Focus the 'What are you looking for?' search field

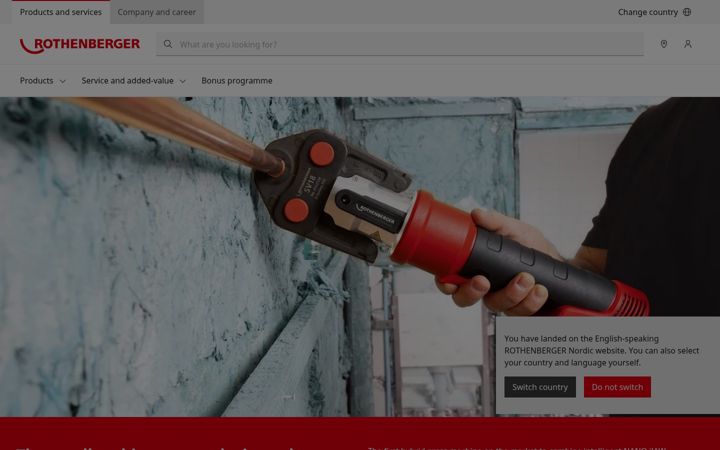tap(399, 44)
